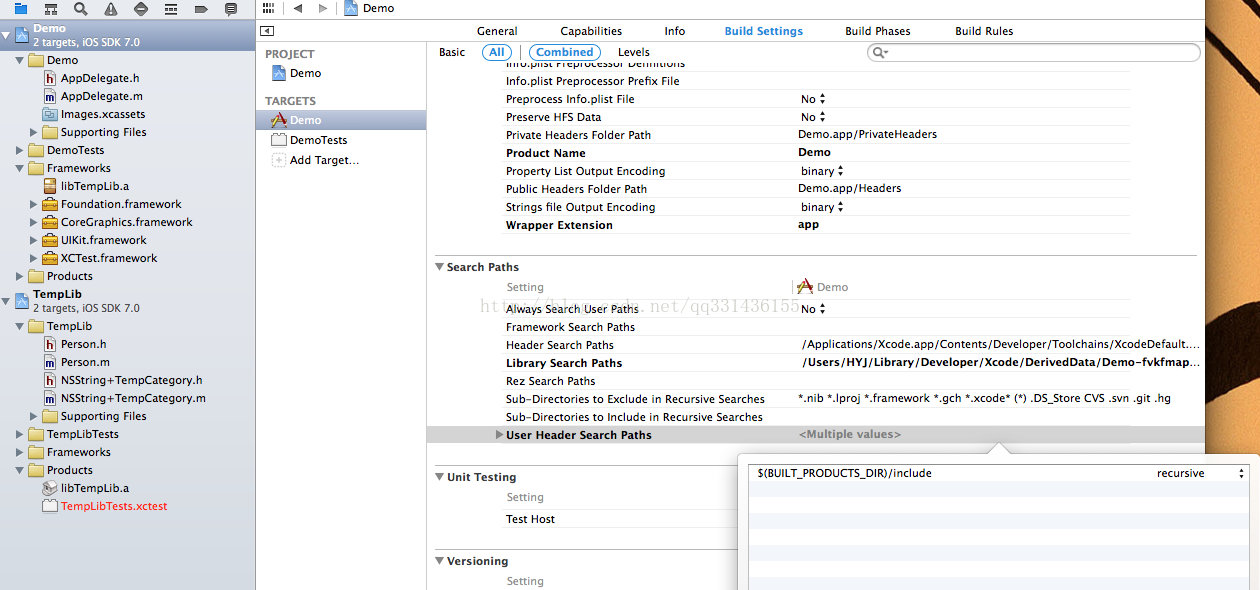The height and width of the screenshot is (590, 1260).
Task: Collapse the Versioning section
Action: pos(439,561)
